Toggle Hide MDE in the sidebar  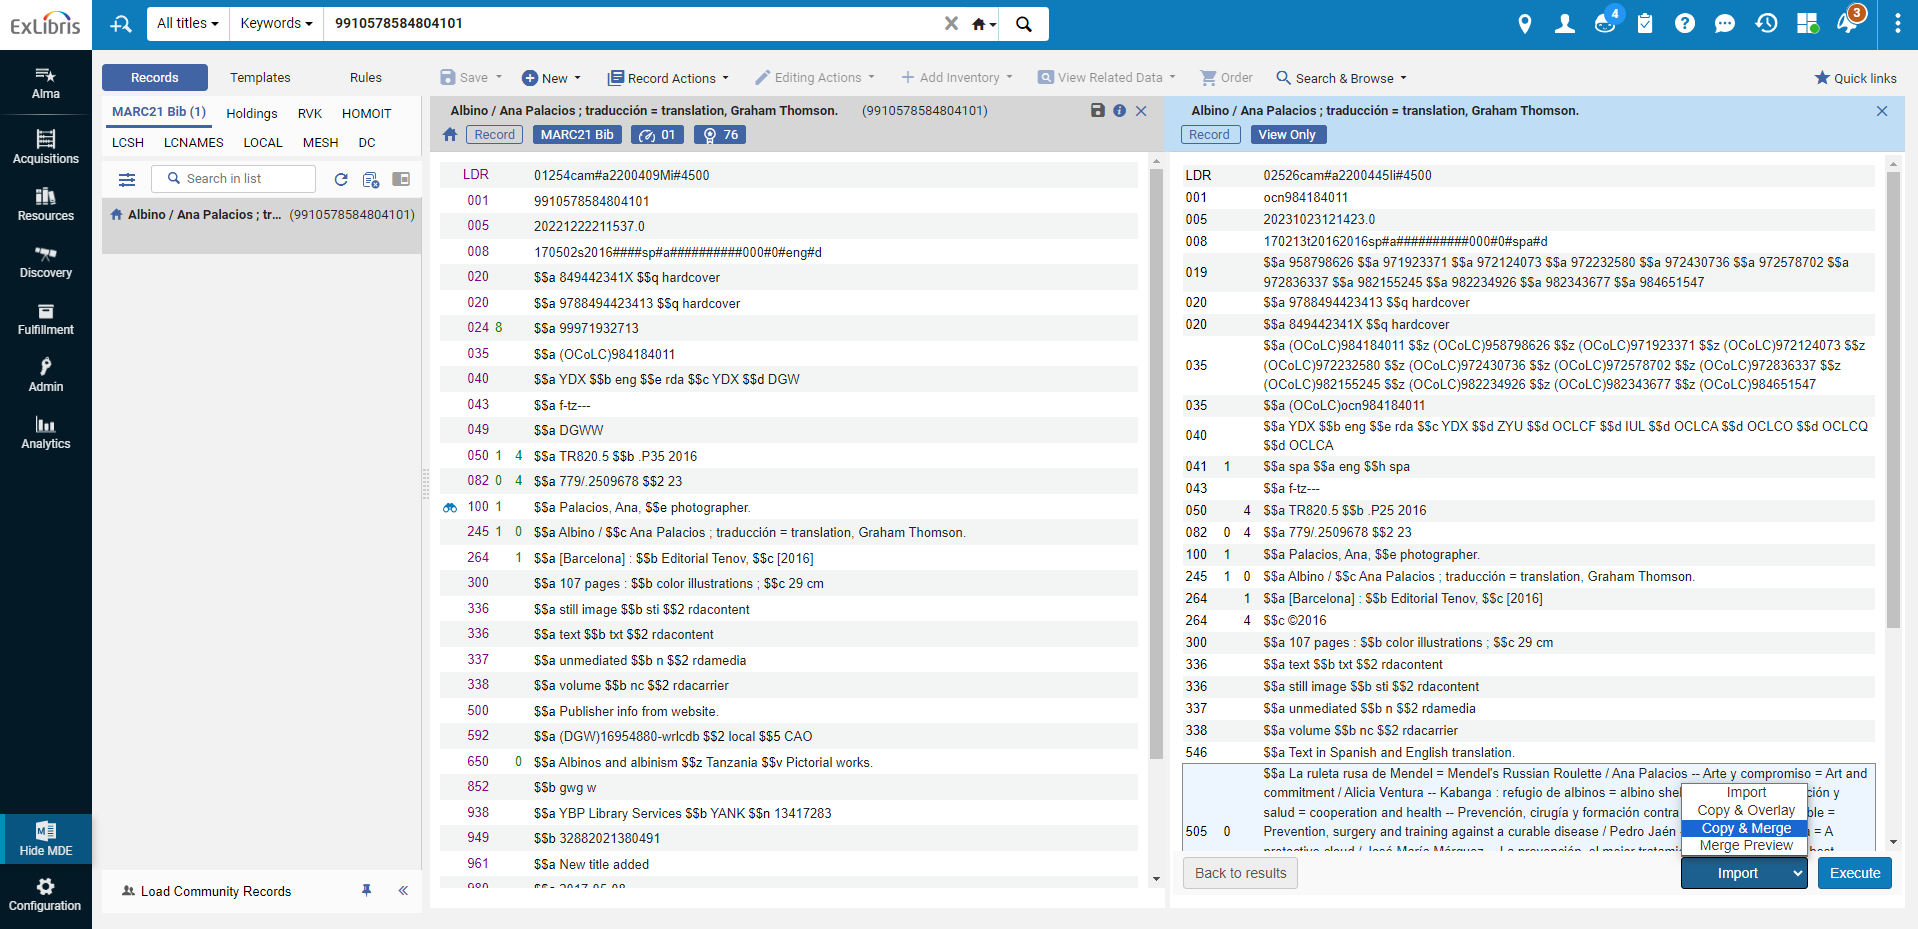pyautogui.click(x=46, y=839)
